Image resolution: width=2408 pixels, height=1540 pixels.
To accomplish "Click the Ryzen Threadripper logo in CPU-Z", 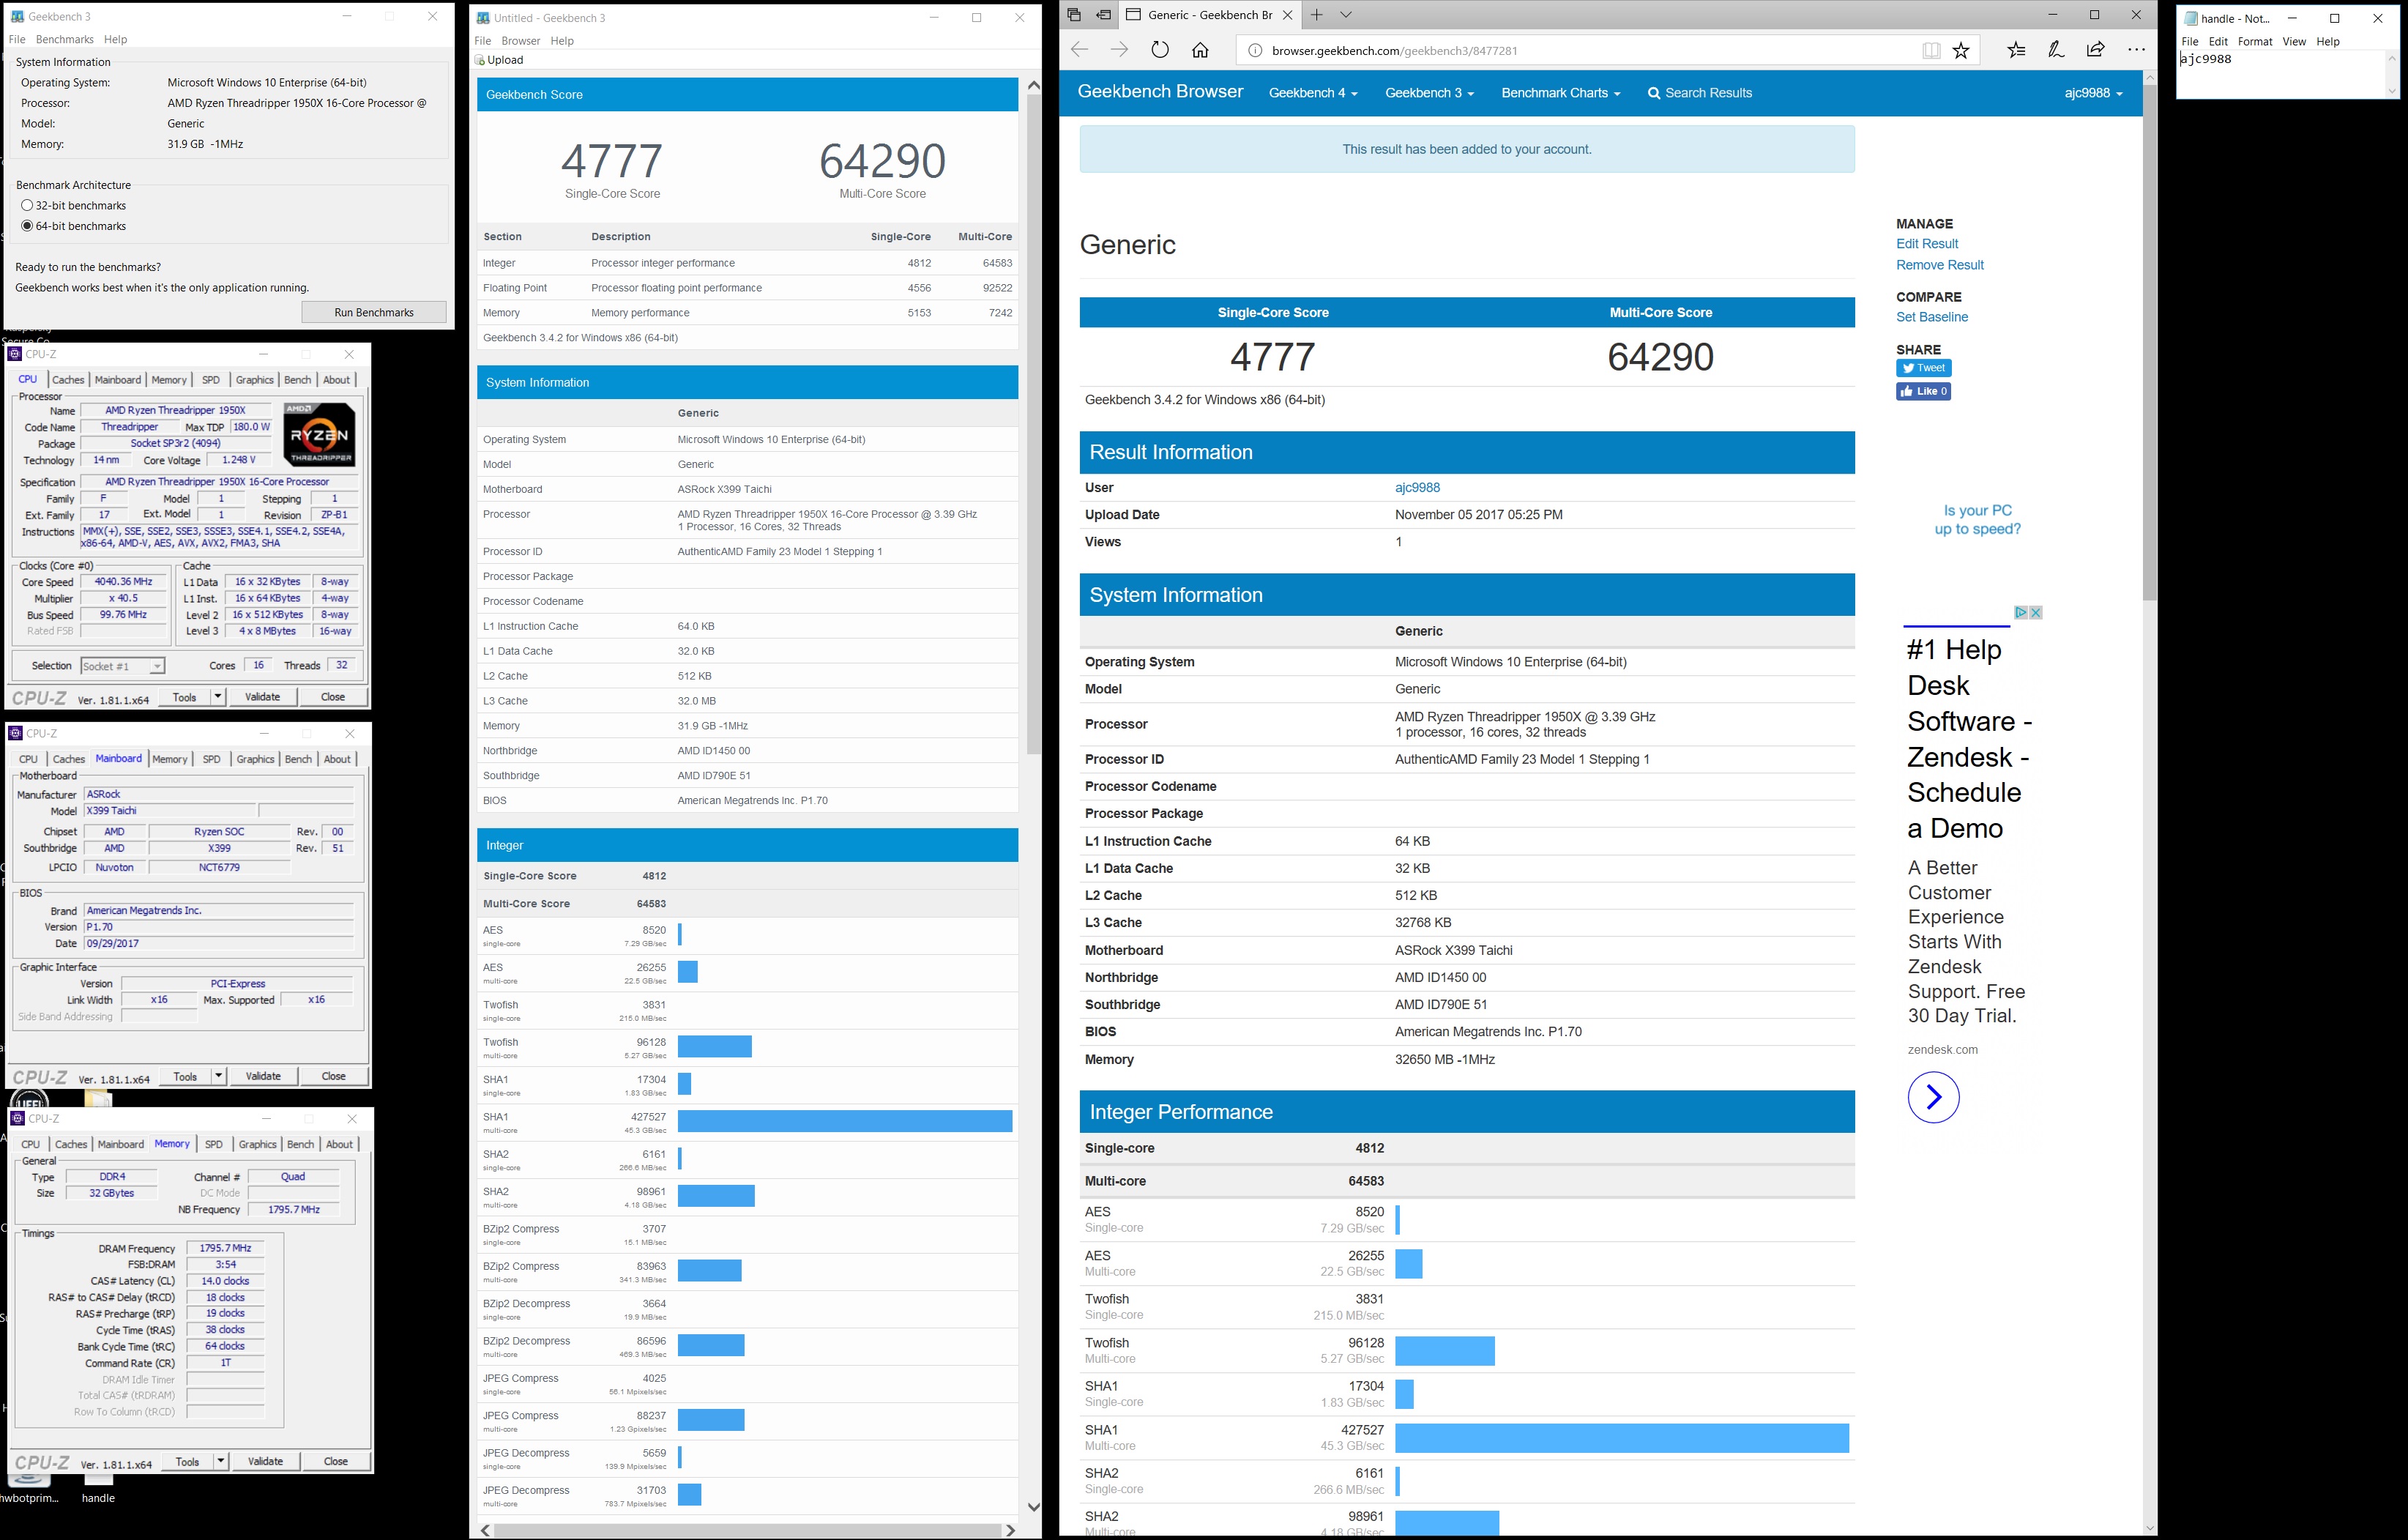I will click(319, 435).
